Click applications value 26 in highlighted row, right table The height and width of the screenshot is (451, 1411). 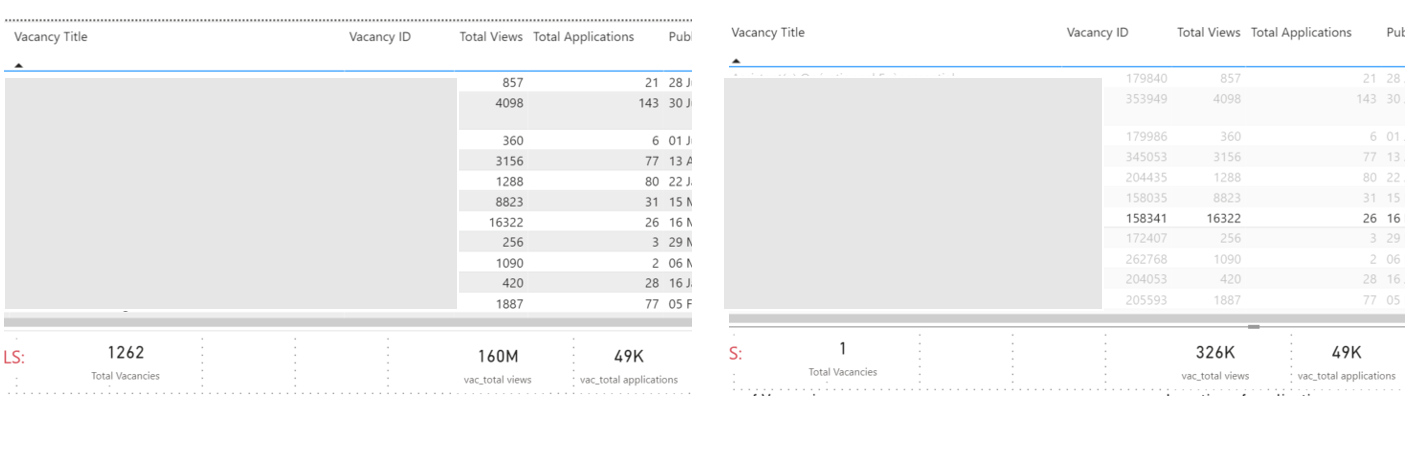coord(1369,218)
